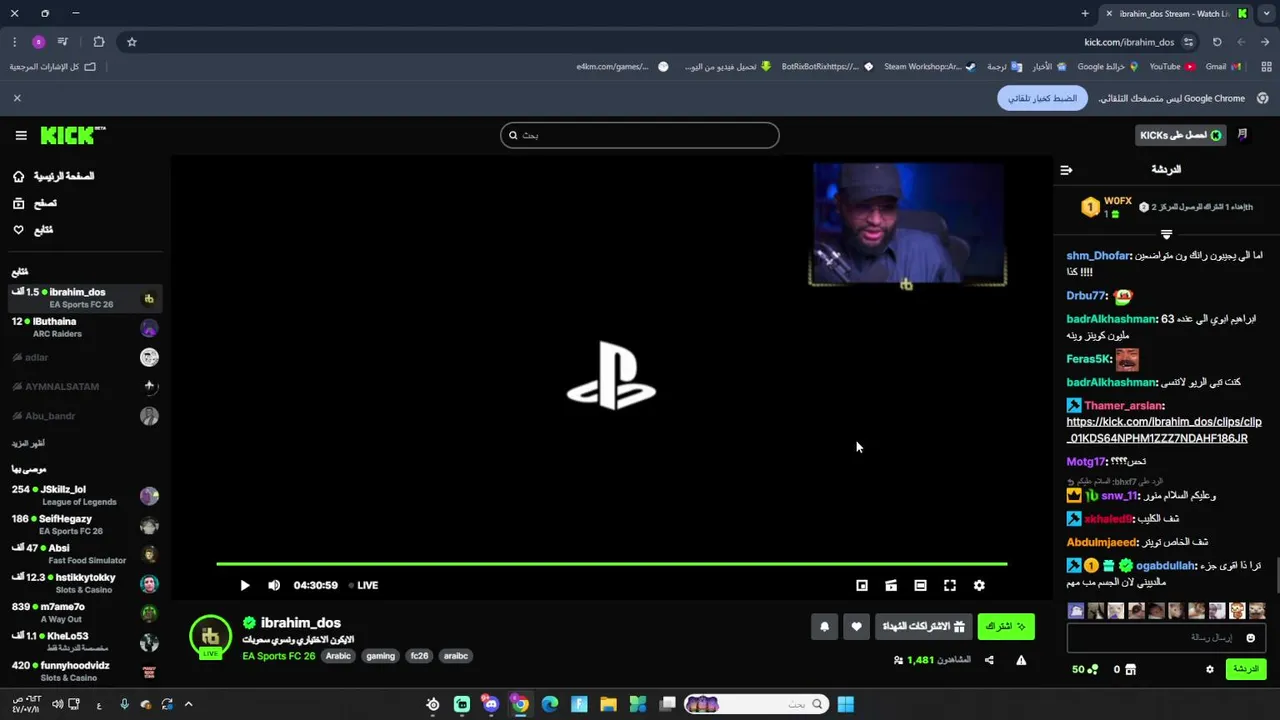Open Chrome extensions puzzle icon

point(98,42)
